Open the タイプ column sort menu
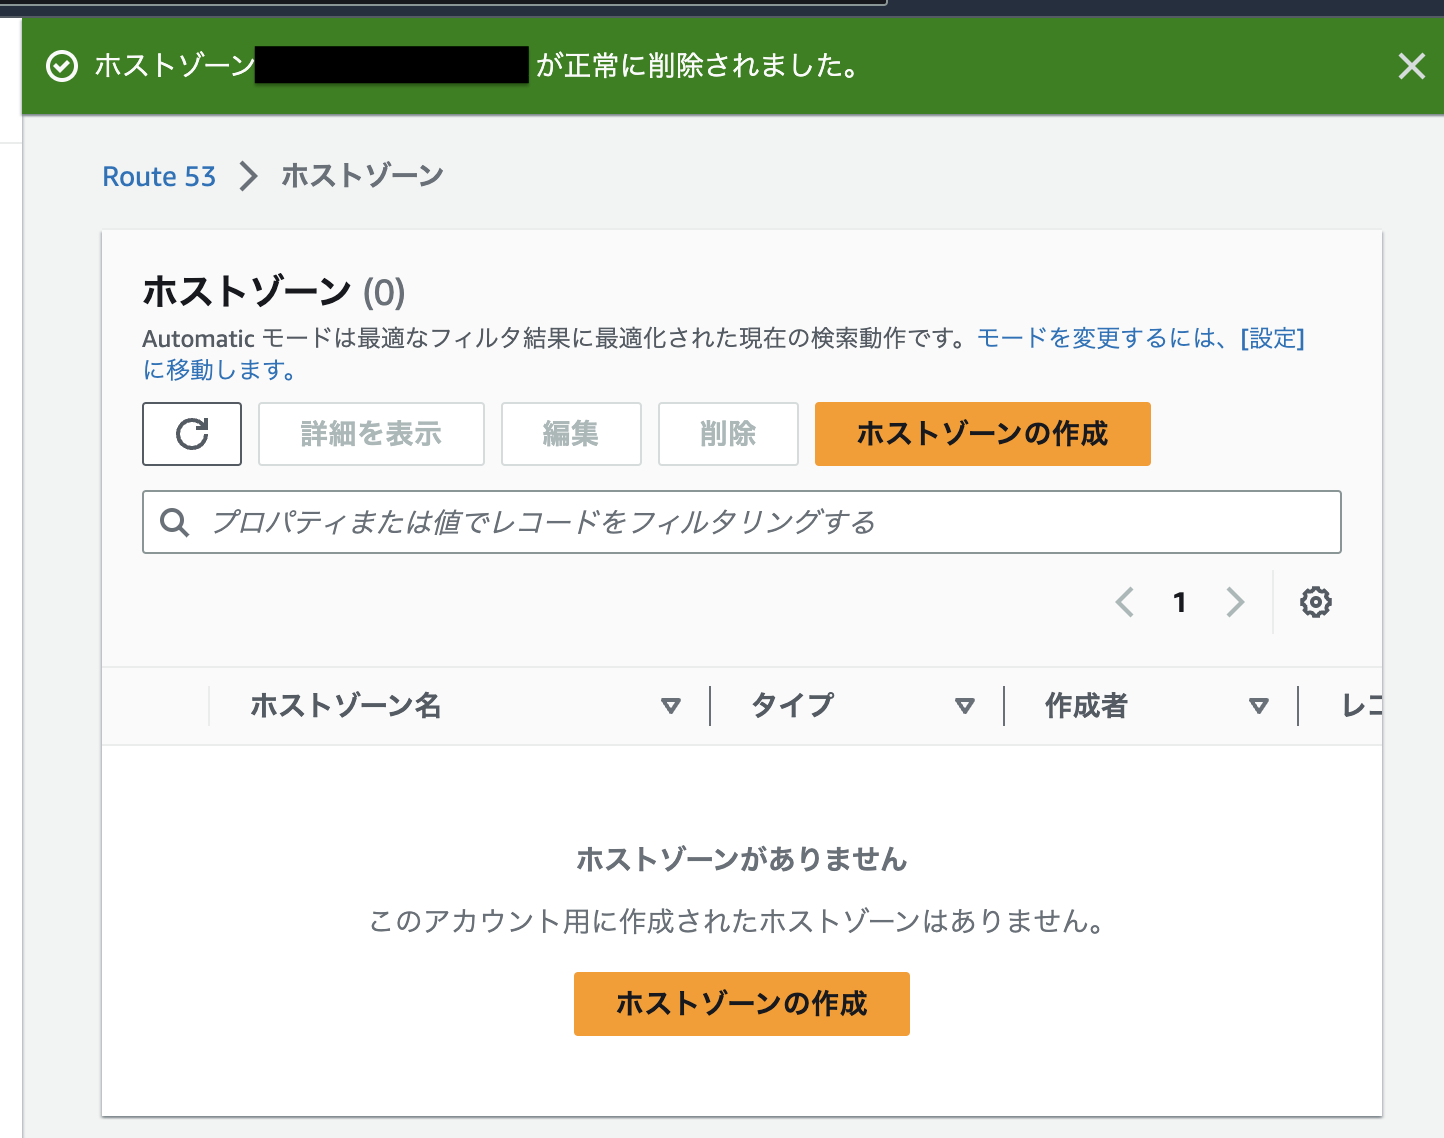The width and height of the screenshot is (1444, 1138). pos(965,705)
